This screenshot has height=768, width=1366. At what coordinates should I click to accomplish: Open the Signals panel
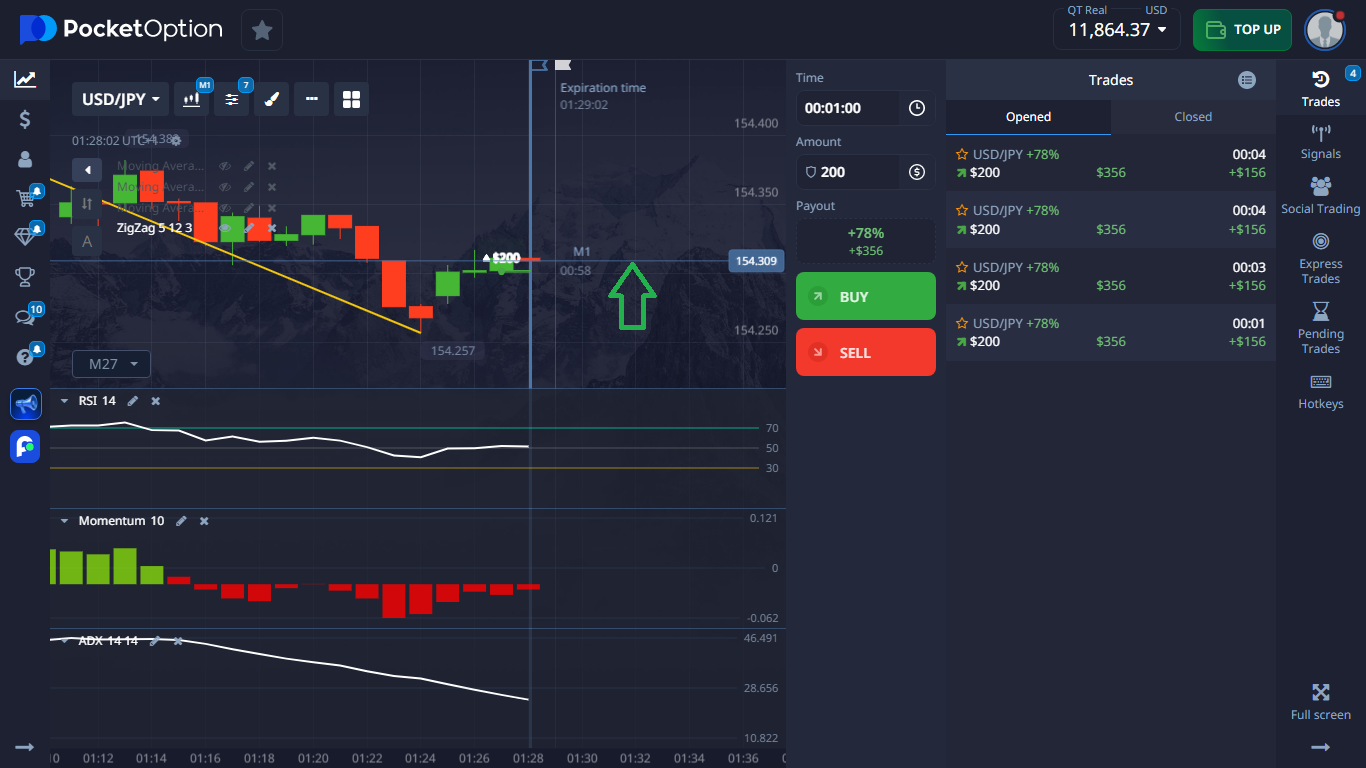point(1320,140)
